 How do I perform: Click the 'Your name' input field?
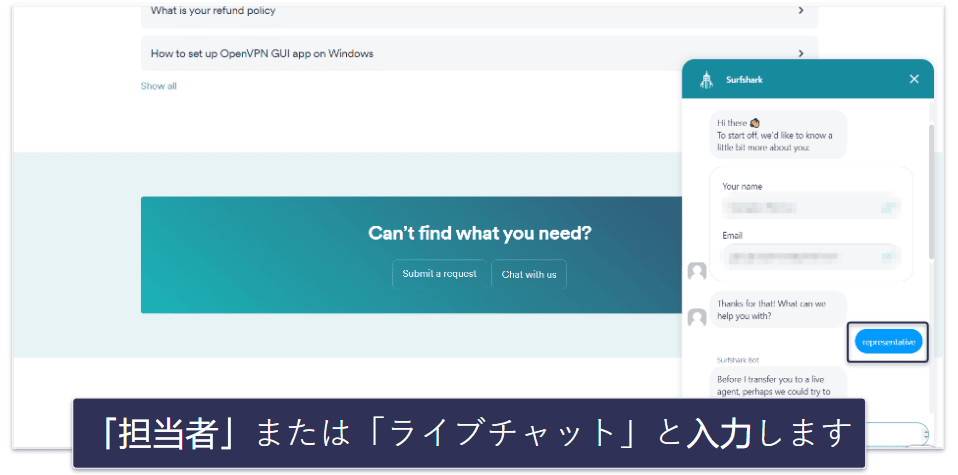click(x=811, y=207)
